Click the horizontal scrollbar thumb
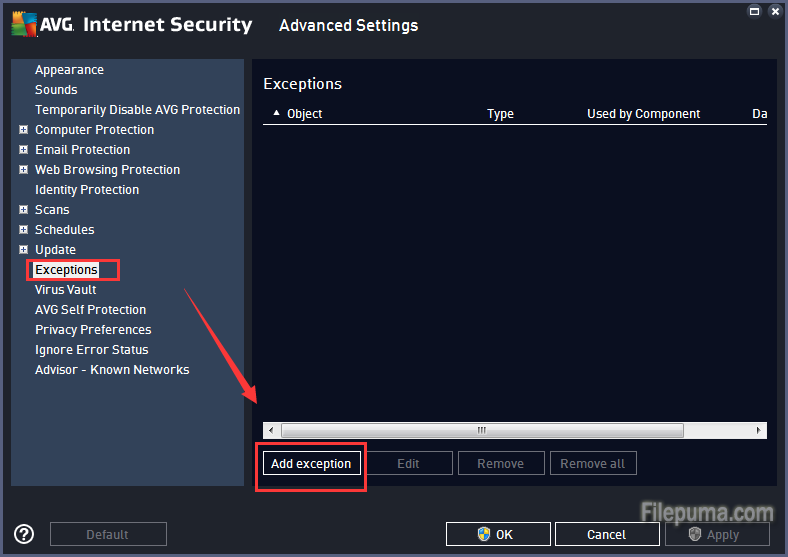The width and height of the screenshot is (788, 557). (x=482, y=430)
